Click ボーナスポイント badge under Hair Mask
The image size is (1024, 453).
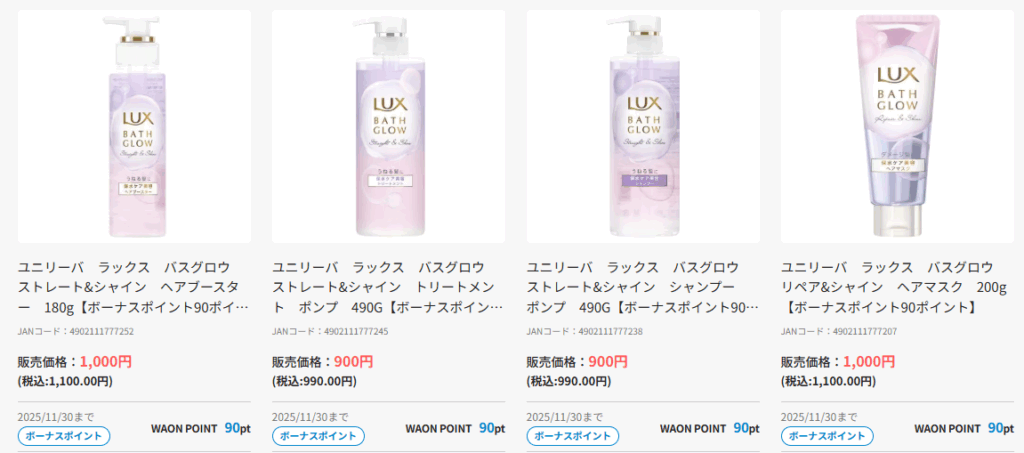827,436
